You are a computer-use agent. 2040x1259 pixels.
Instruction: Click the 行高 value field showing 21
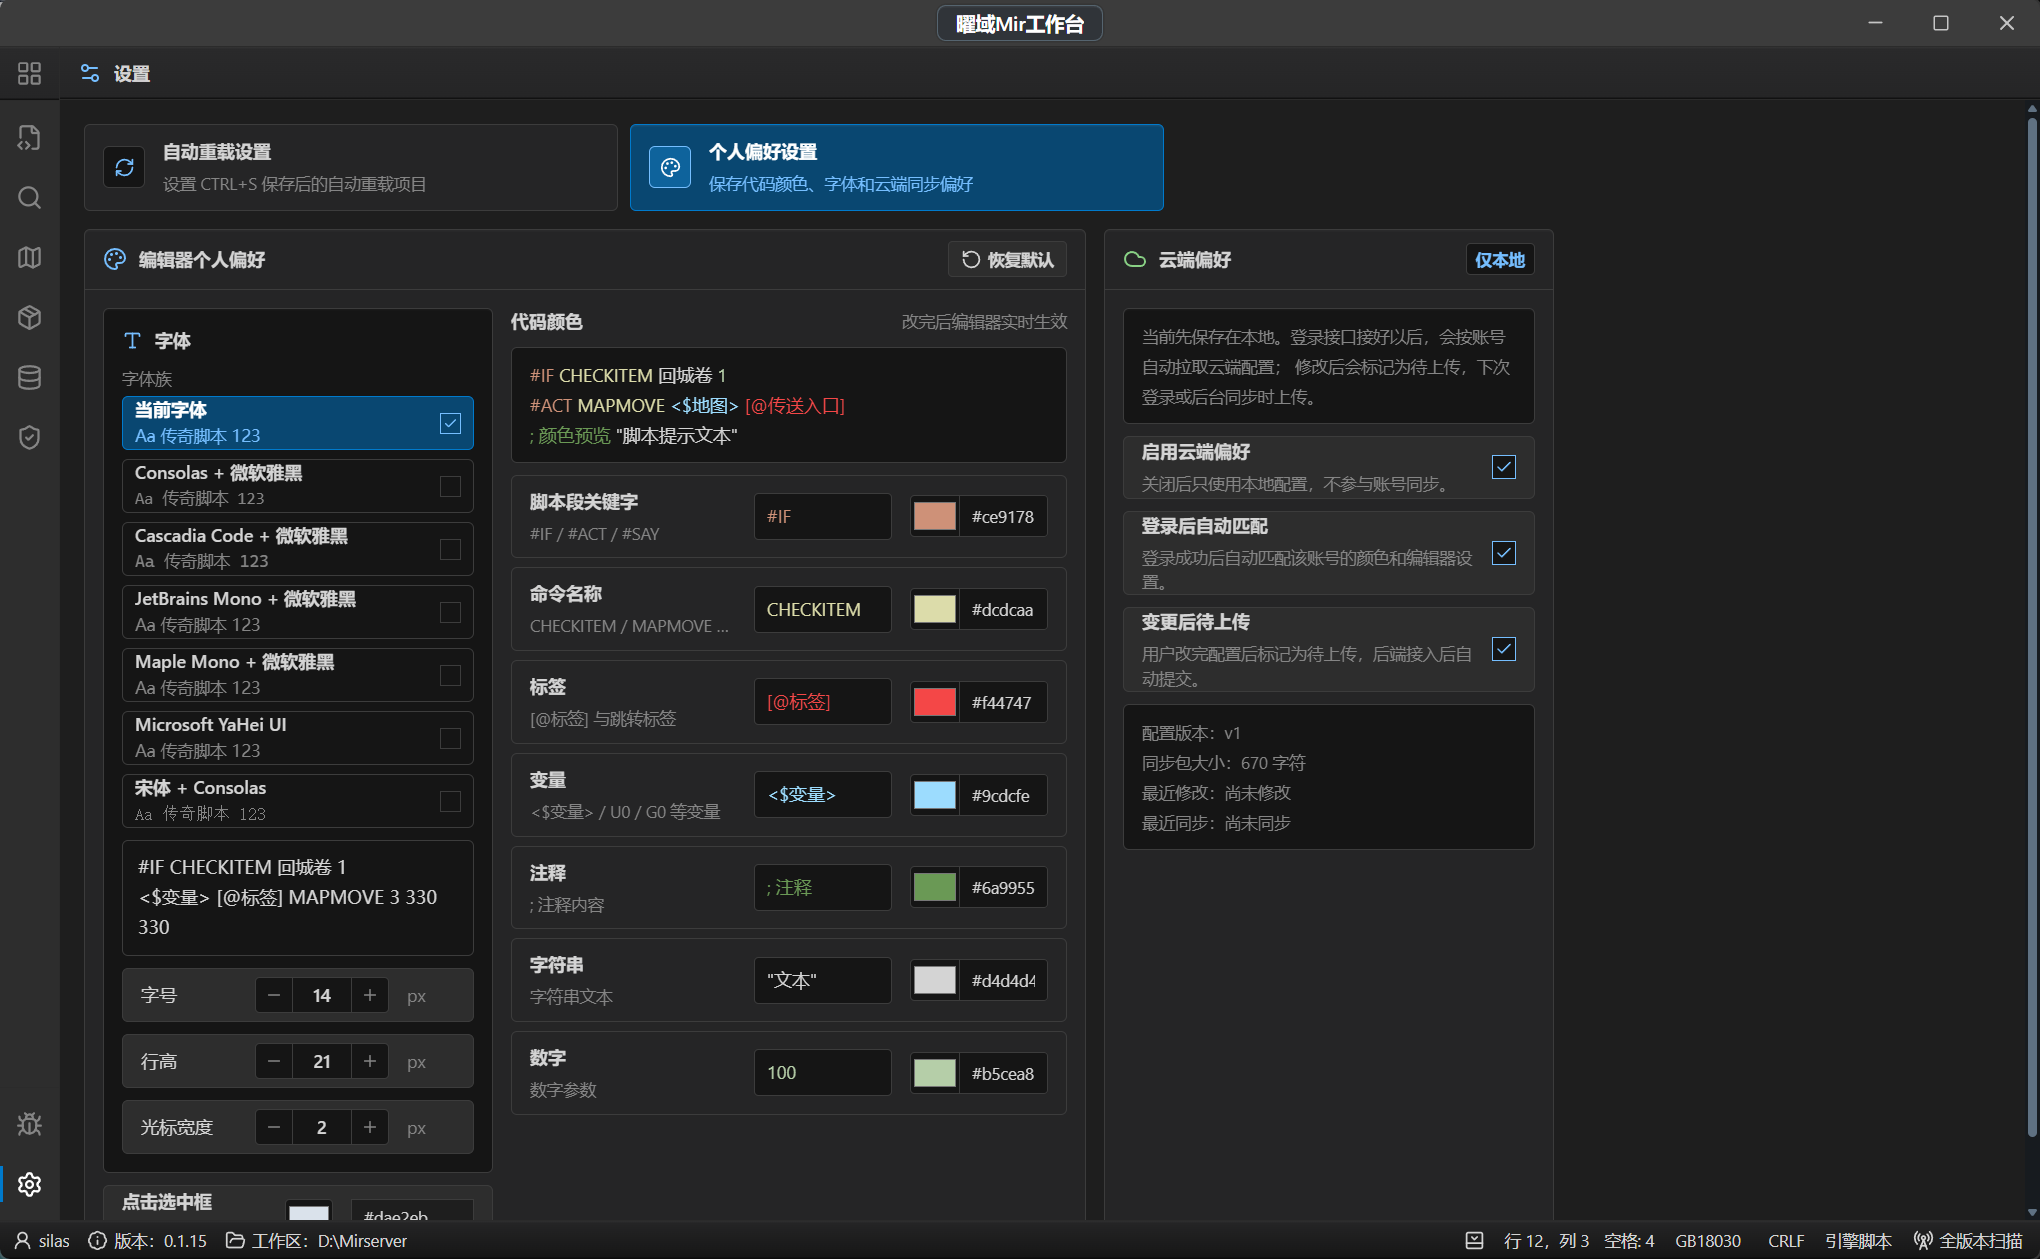321,1061
